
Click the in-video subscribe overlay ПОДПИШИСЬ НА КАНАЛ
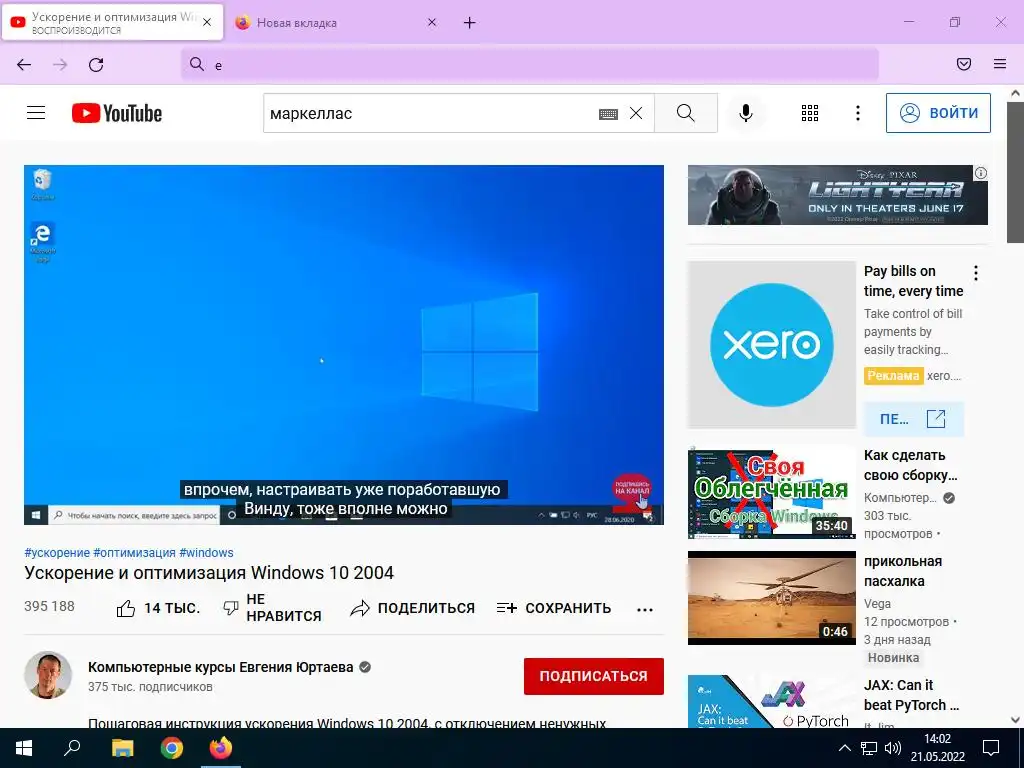coord(632,492)
